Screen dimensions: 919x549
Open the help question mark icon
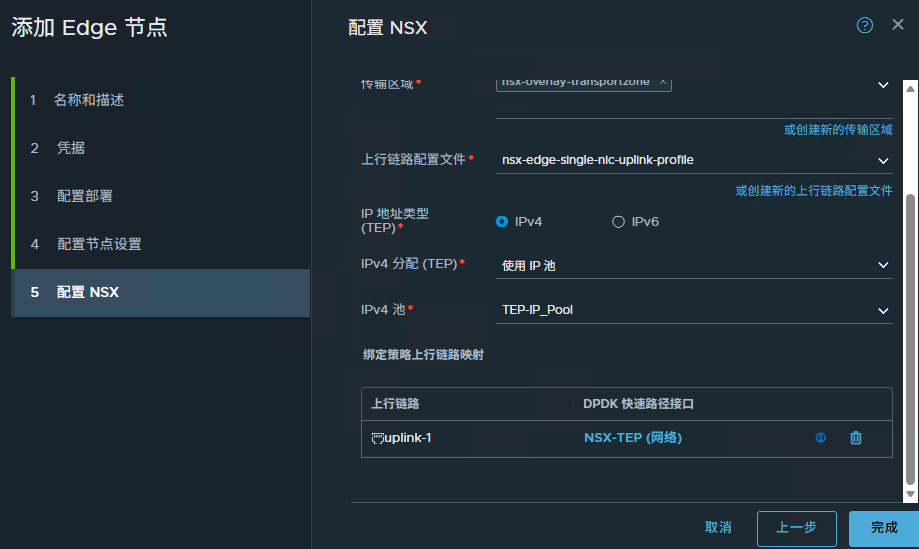[865, 25]
